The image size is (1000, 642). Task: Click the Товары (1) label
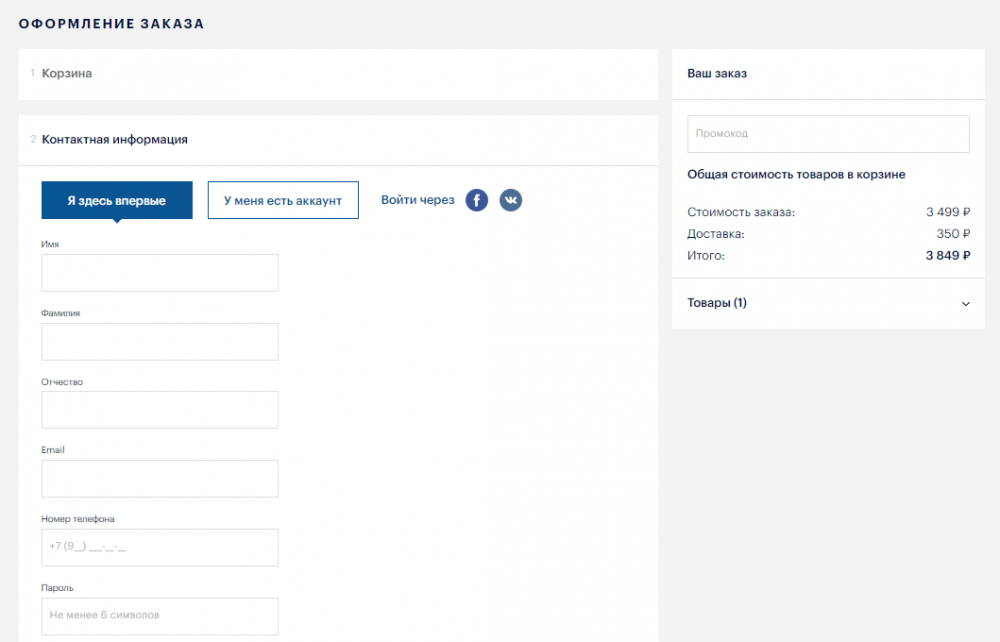pos(717,303)
